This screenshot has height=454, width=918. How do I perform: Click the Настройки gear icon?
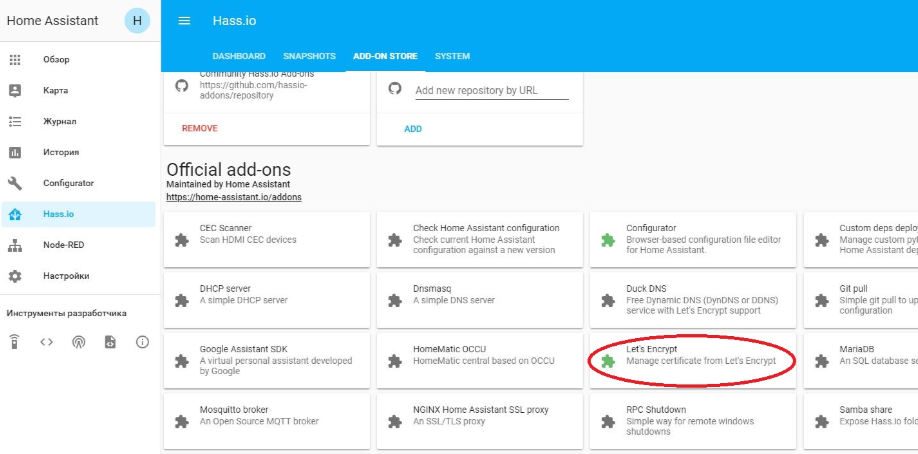pyautogui.click(x=15, y=276)
